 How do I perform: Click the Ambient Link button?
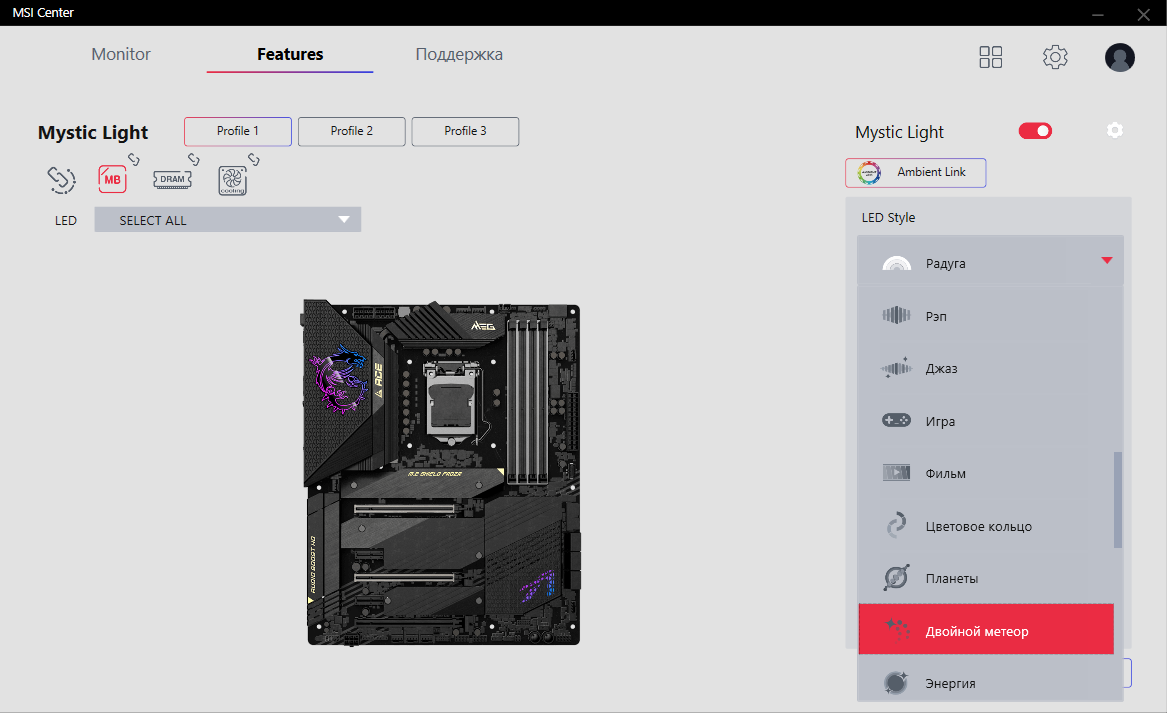915,173
